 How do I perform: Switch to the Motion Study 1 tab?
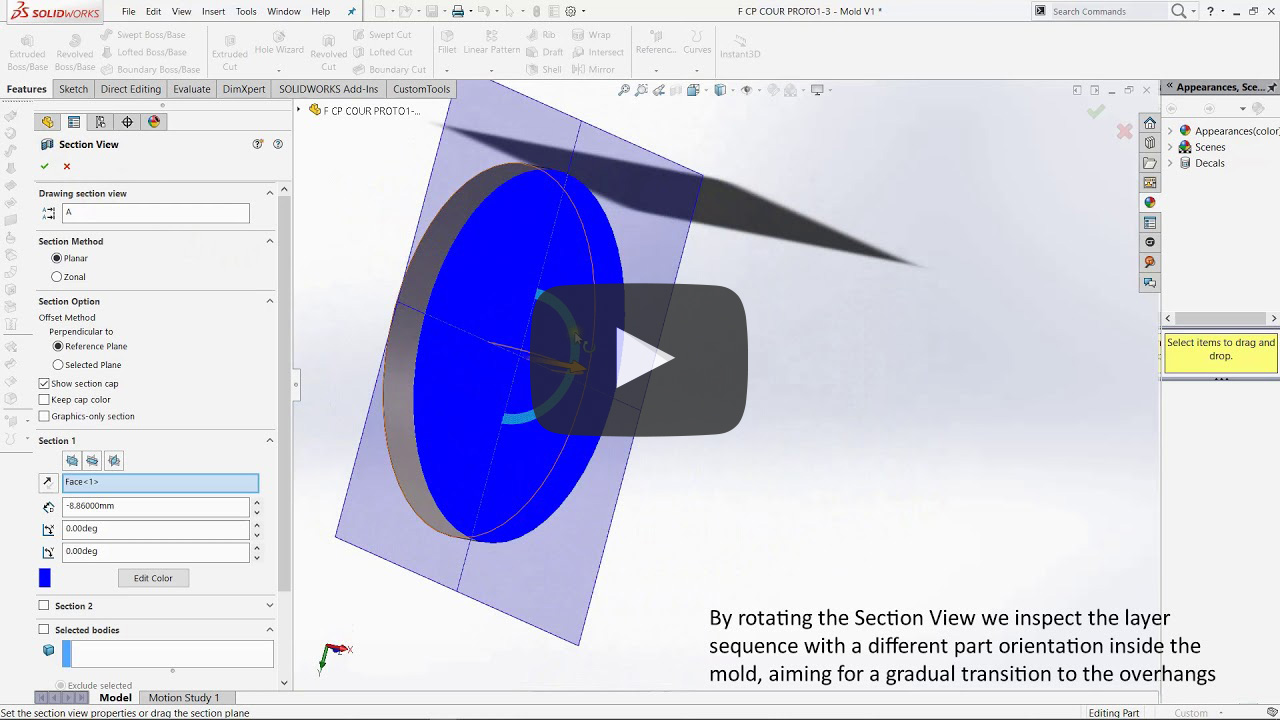click(184, 698)
